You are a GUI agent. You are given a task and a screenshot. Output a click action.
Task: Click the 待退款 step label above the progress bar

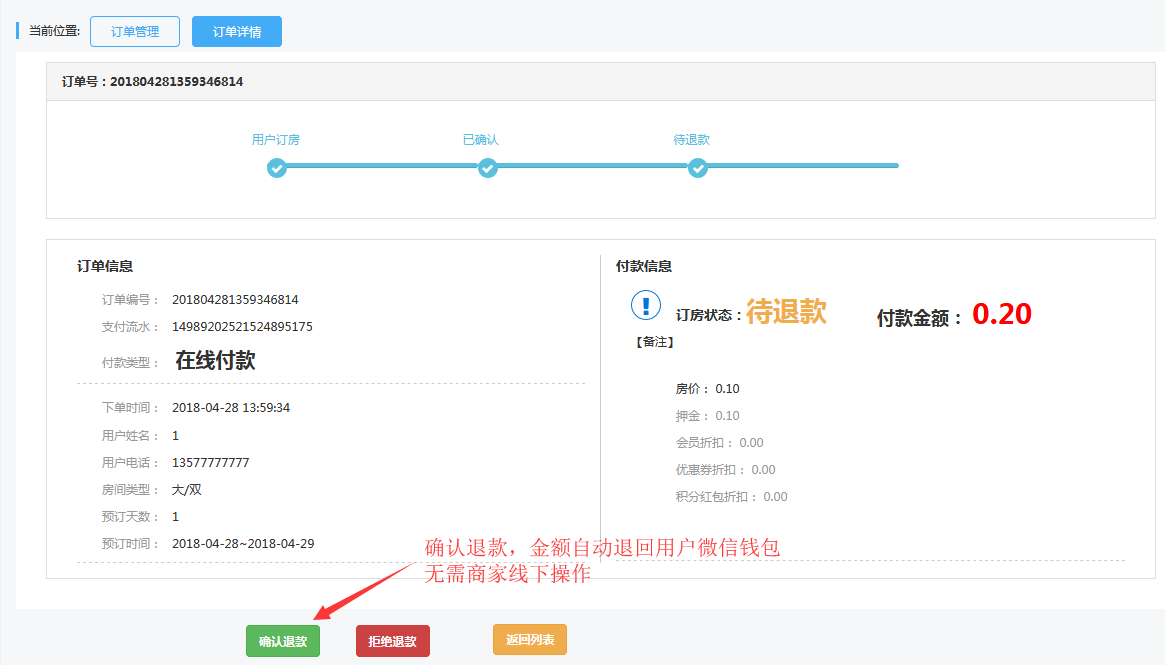pyautogui.click(x=692, y=140)
